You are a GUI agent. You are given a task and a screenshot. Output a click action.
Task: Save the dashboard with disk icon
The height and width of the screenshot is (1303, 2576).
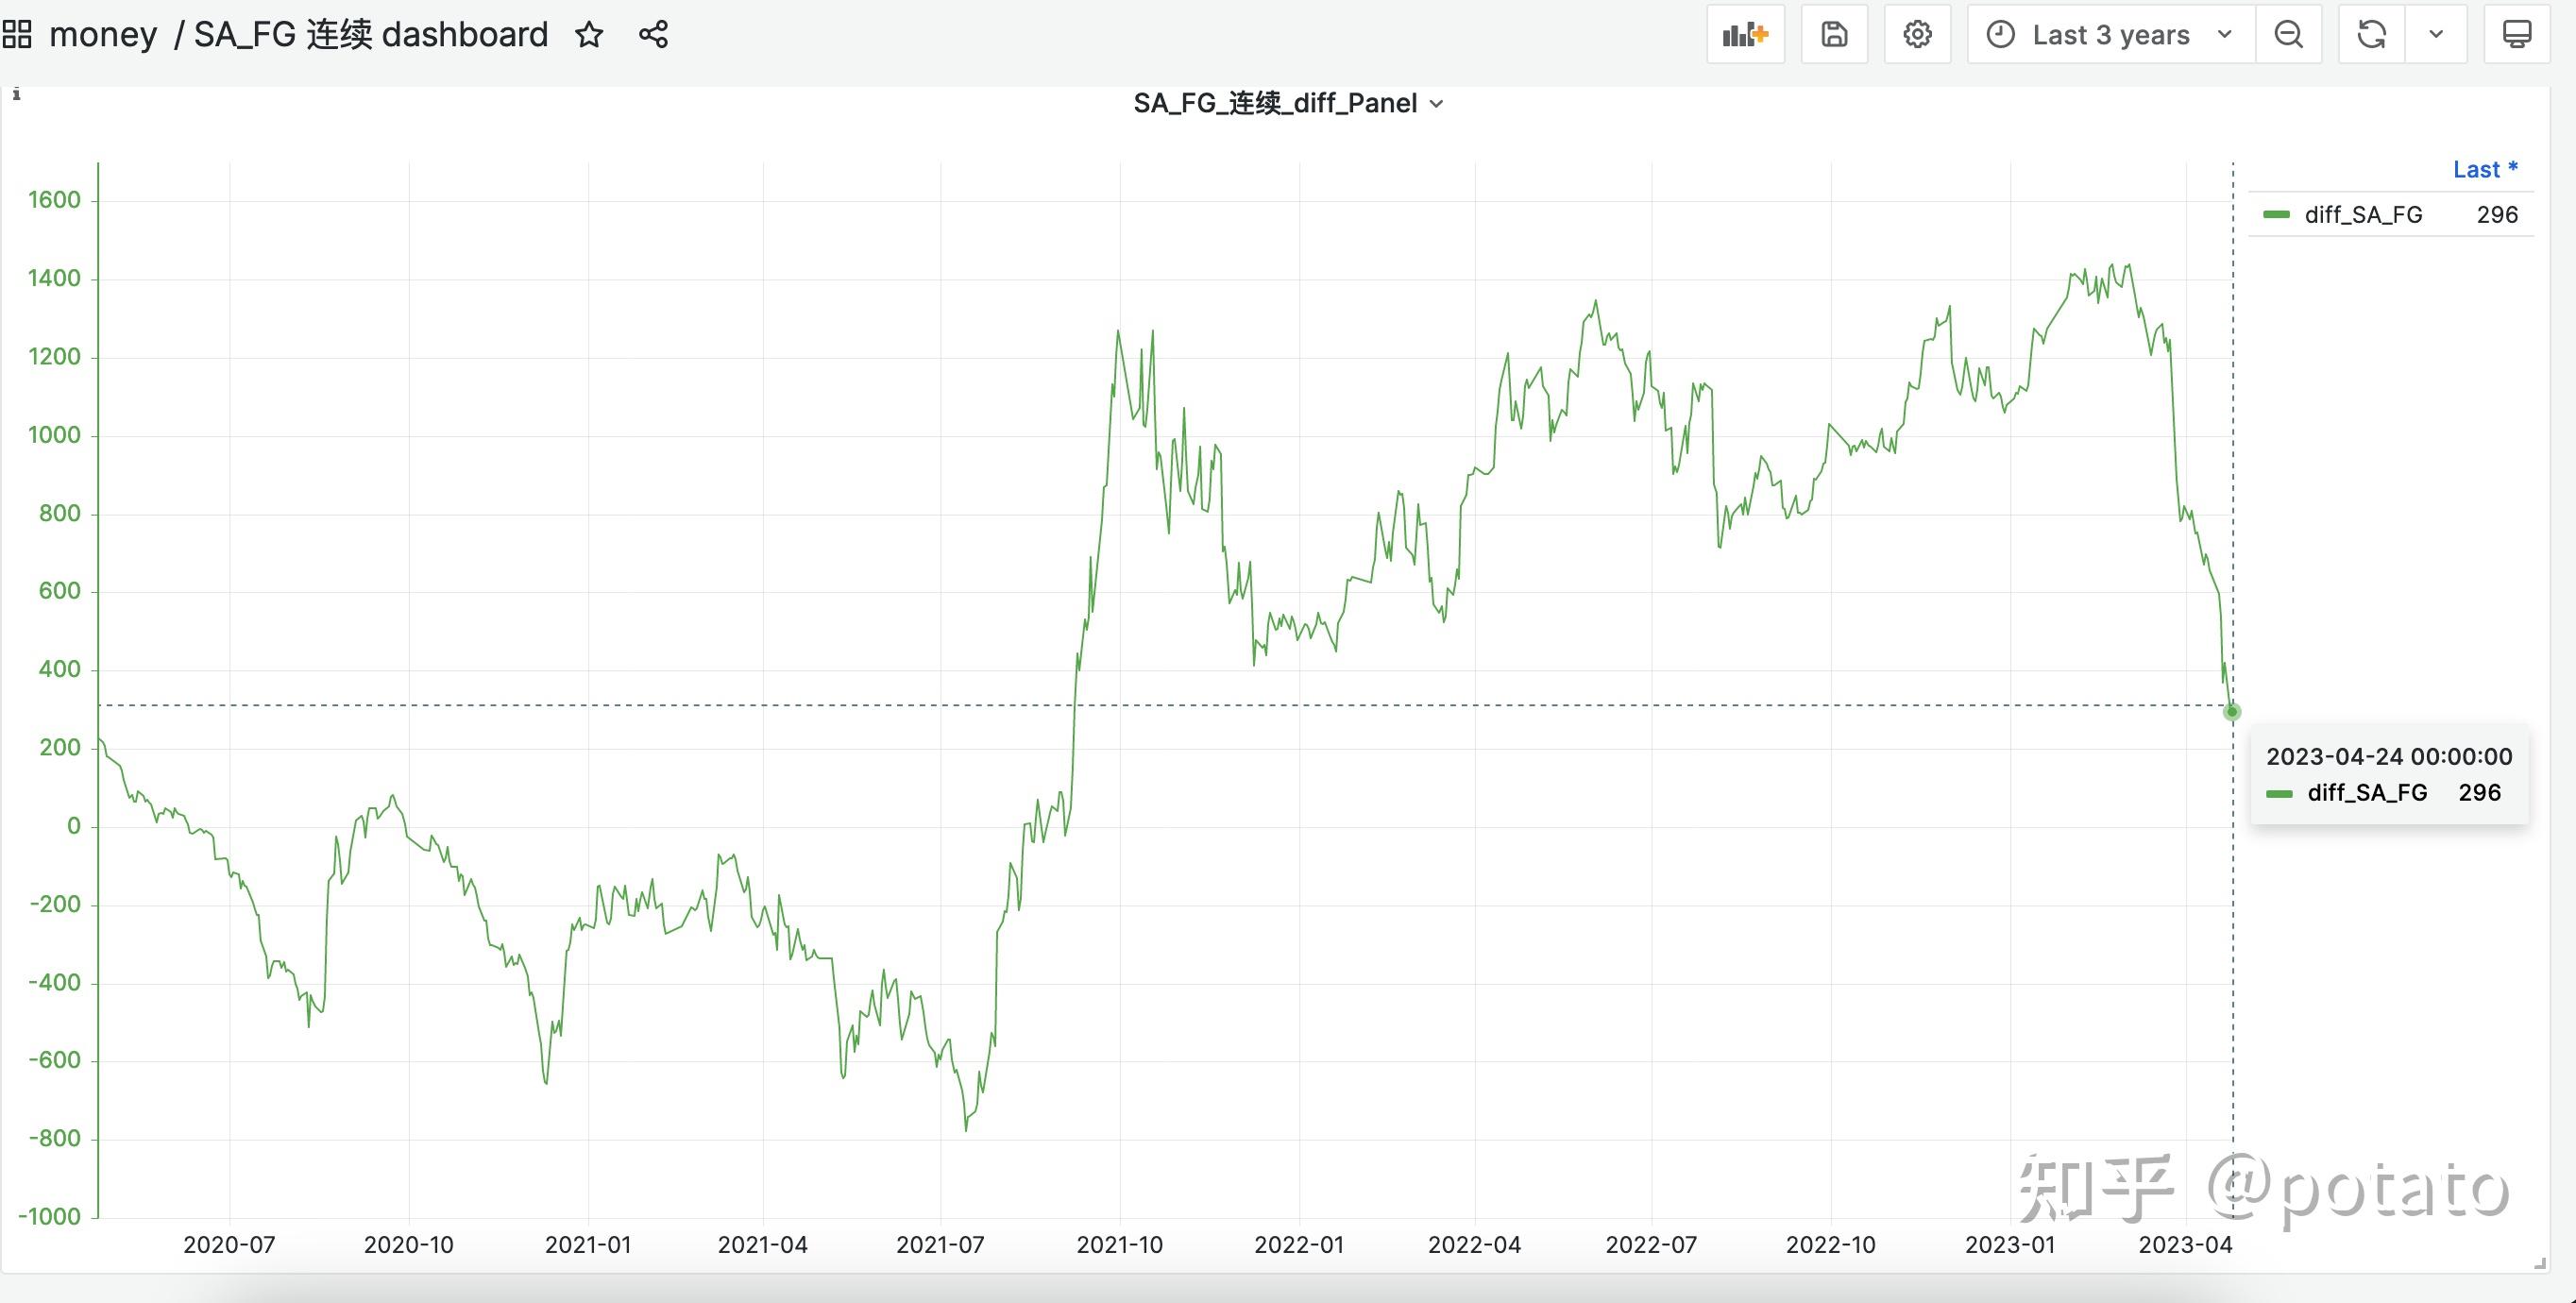pos(1834,35)
